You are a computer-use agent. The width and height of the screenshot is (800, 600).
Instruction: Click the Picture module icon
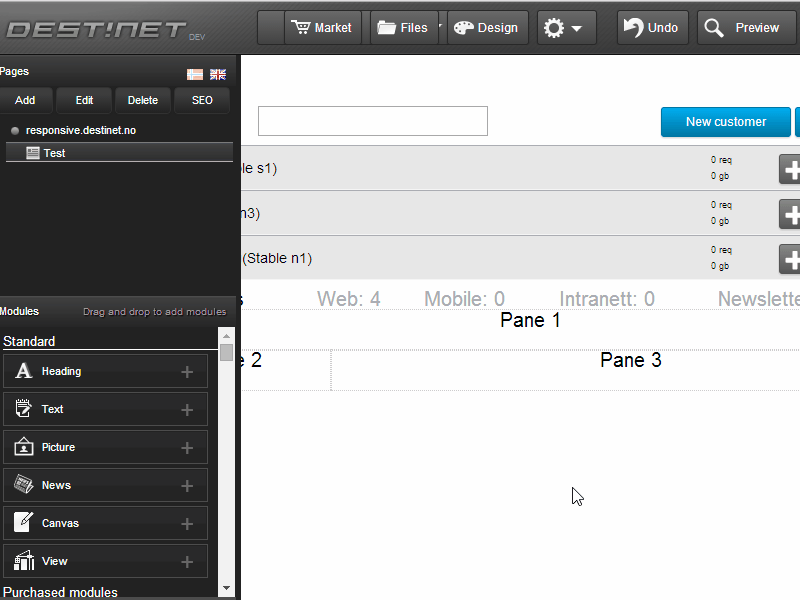[x=24, y=447]
